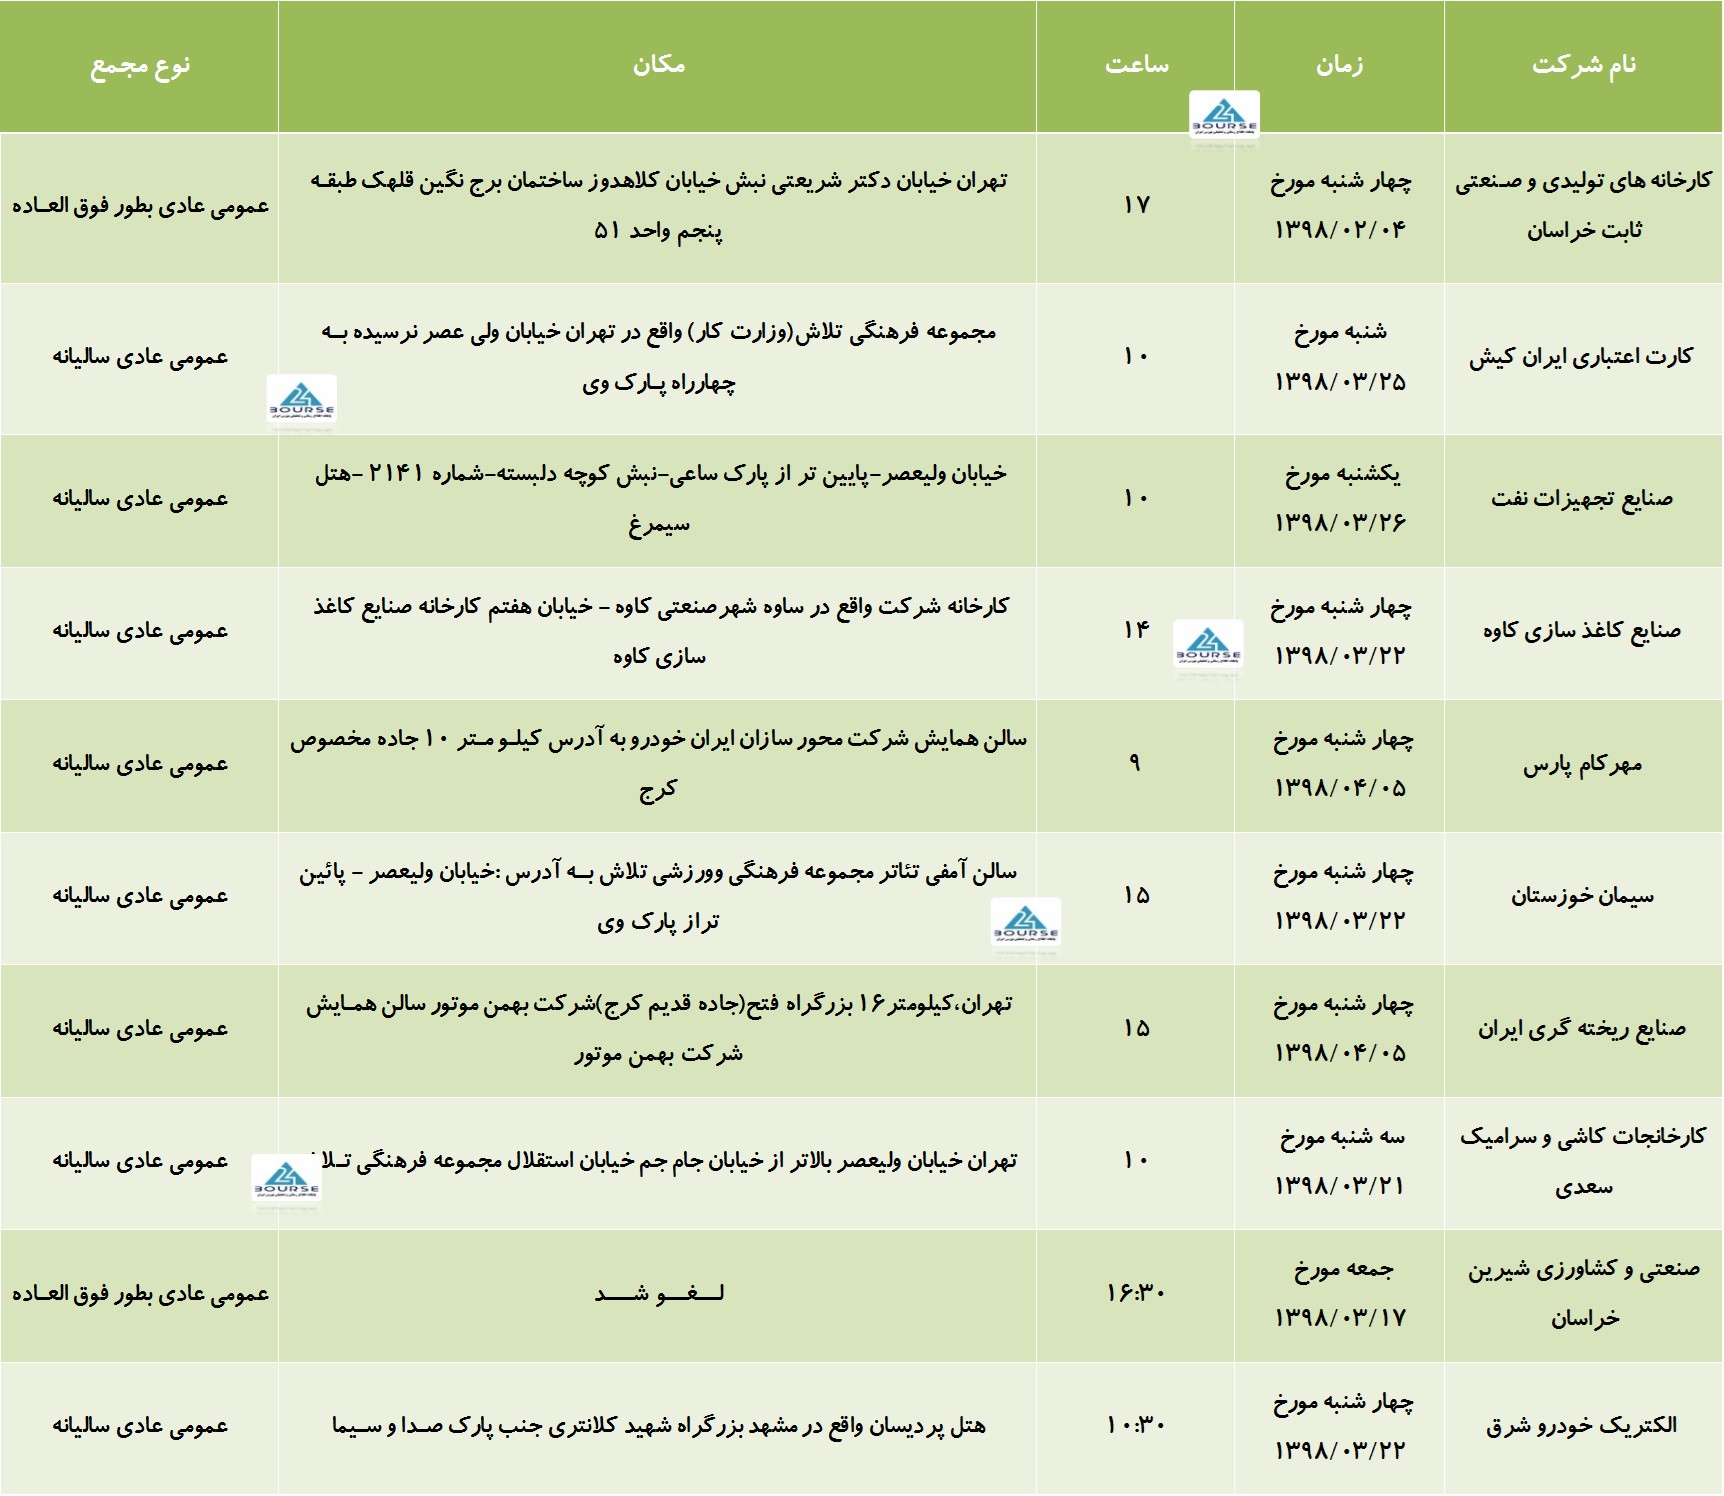Click the address mentioning 'هتل سیمرغ'

point(658,499)
